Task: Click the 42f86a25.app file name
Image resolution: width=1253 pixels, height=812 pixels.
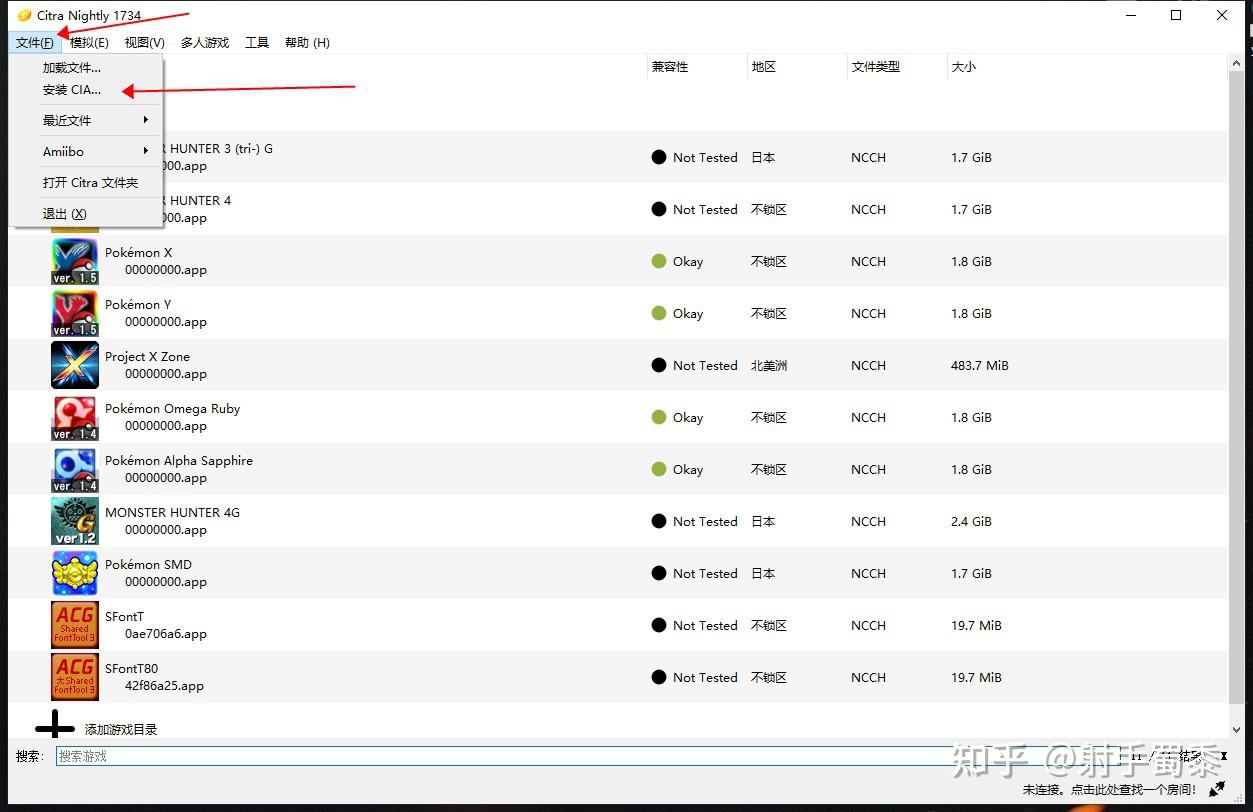Action: 164,686
